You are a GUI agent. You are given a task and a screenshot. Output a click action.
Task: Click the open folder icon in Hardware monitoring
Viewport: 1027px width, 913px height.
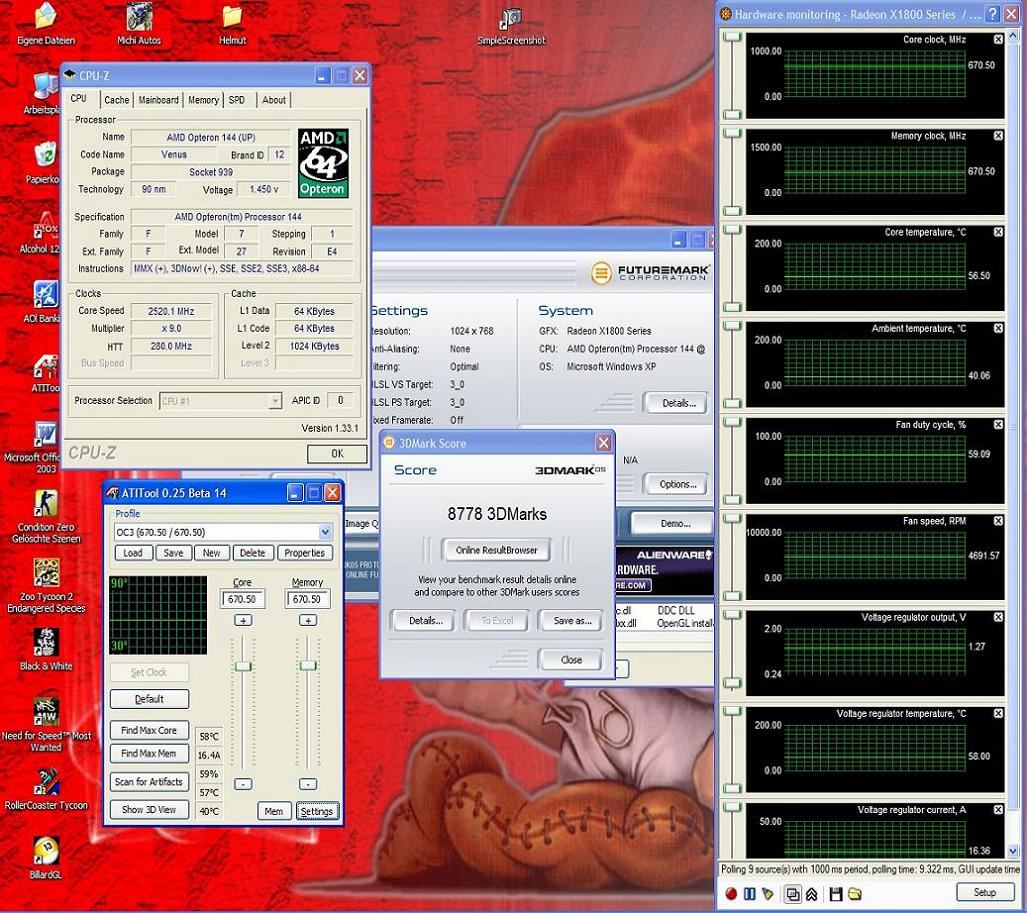(855, 893)
